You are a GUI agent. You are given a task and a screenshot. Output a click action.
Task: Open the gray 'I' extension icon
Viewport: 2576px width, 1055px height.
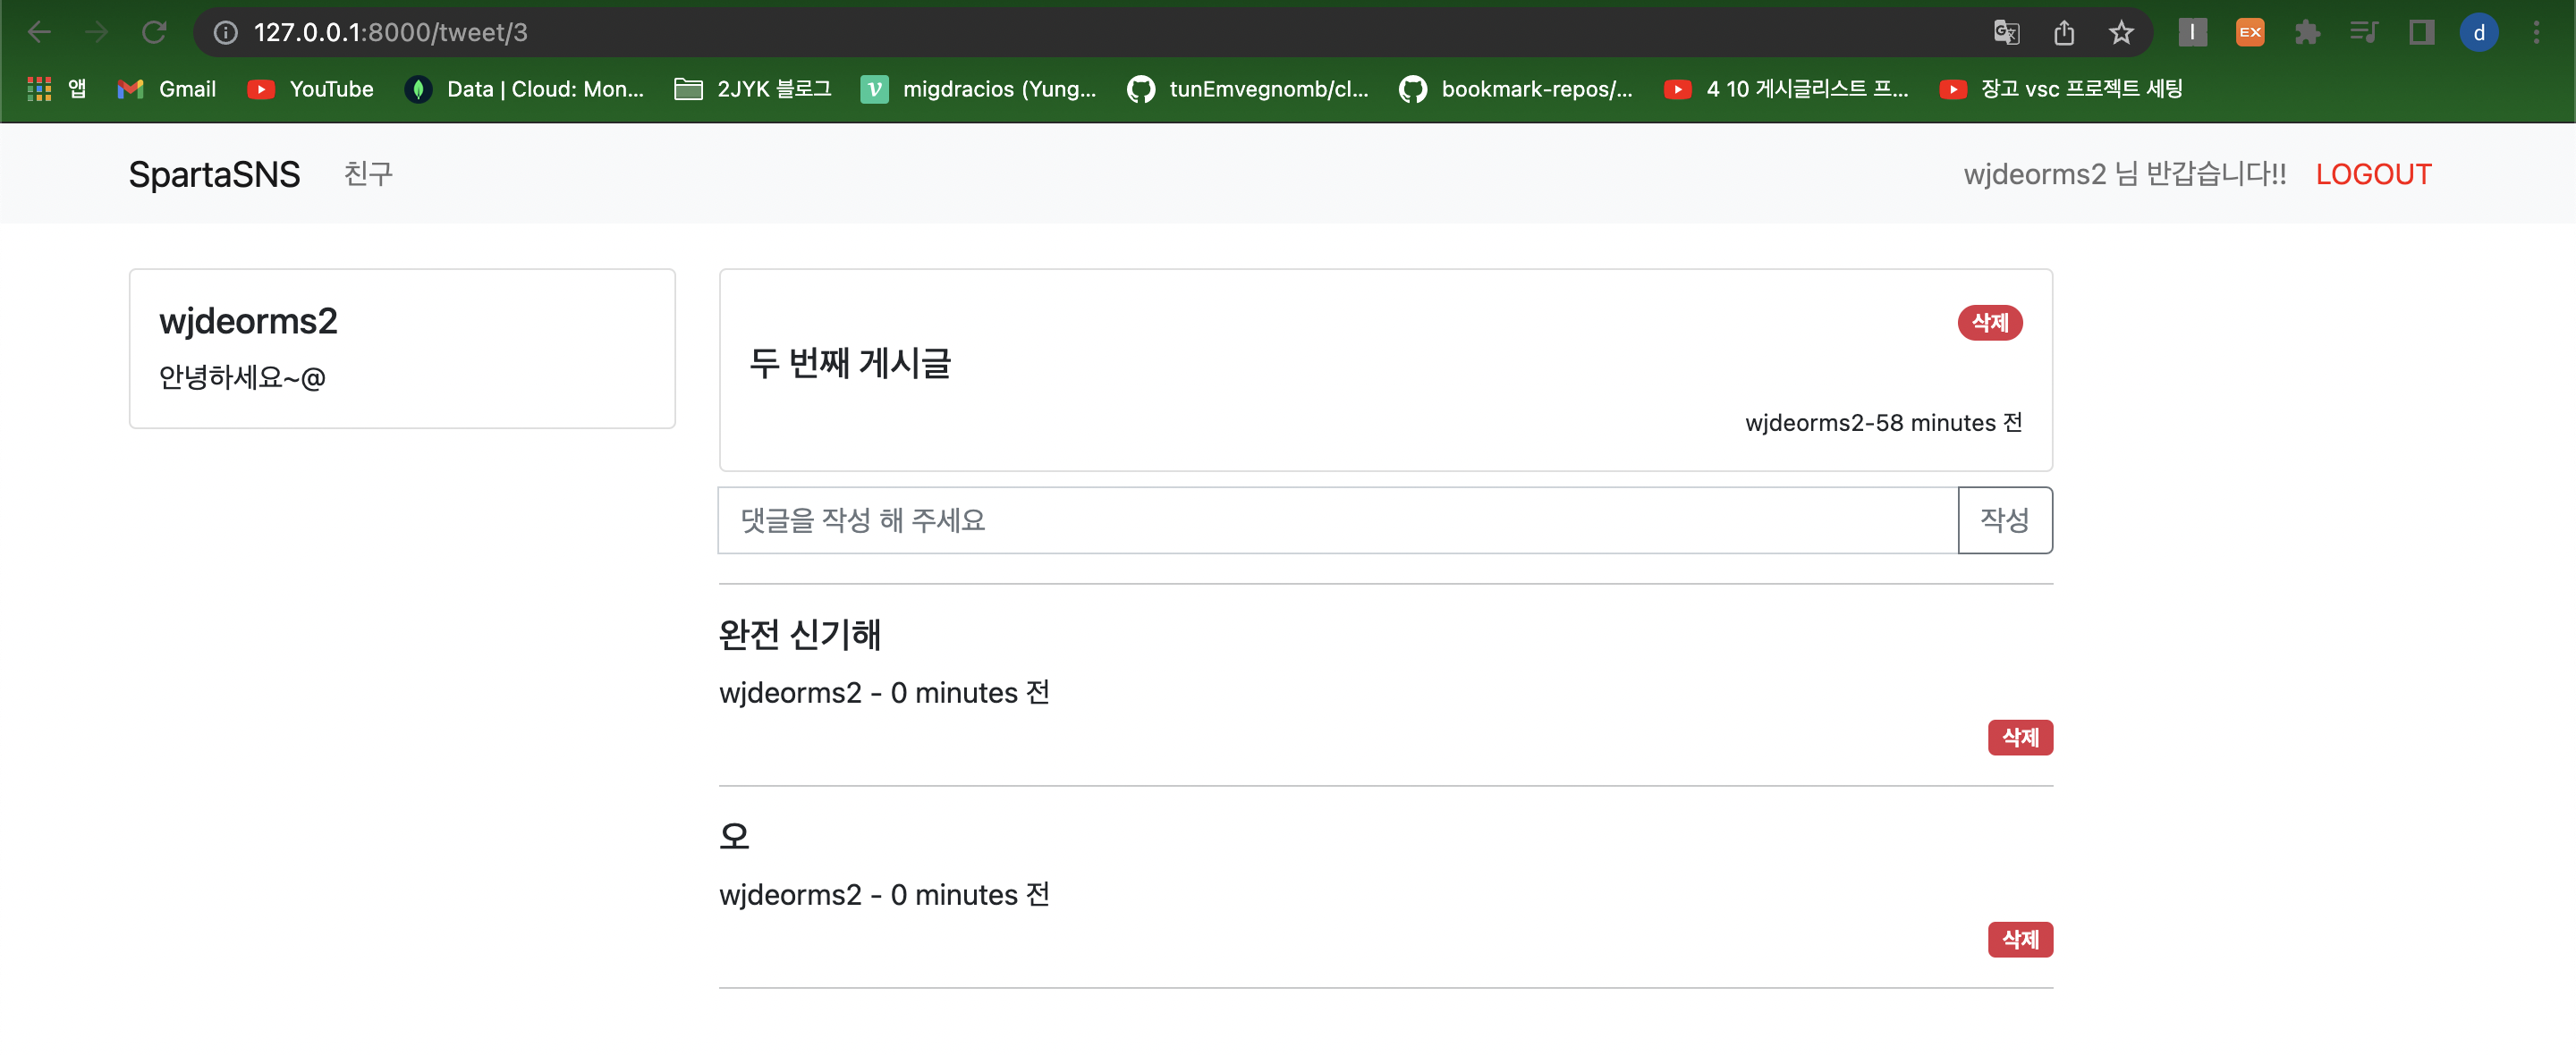(x=2192, y=33)
